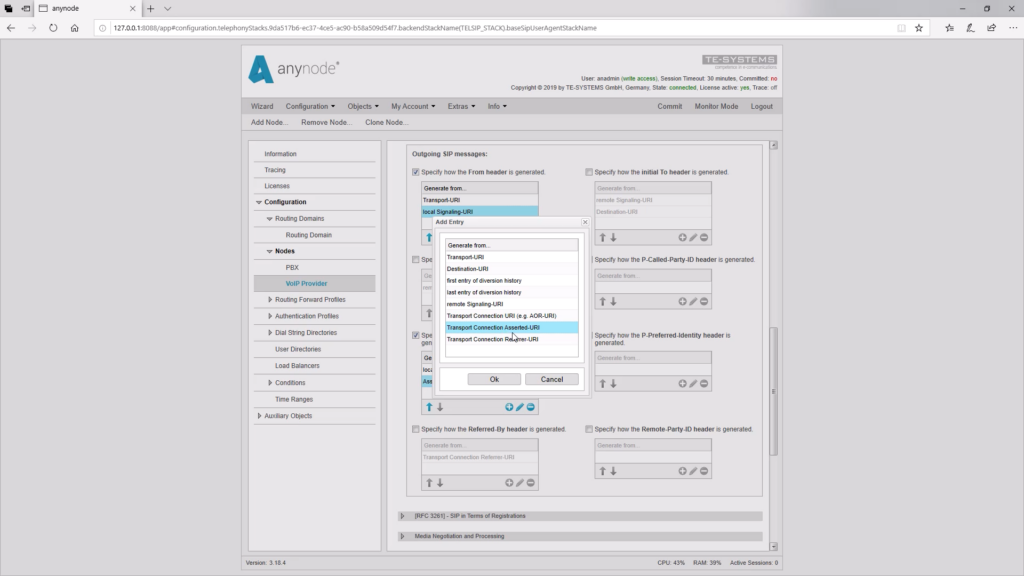
Task: Add entry to Referred-By header list
Action: click(x=509, y=483)
